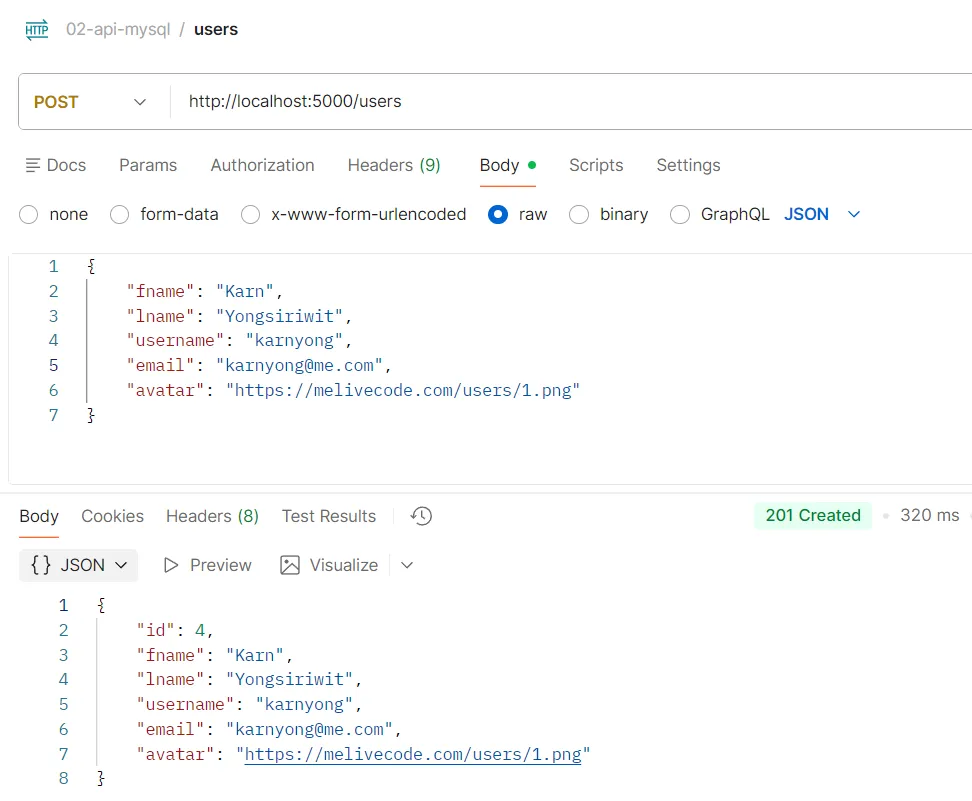This screenshot has width=972, height=801.
Task: Click the 201 Created status indicator
Action: click(x=813, y=515)
